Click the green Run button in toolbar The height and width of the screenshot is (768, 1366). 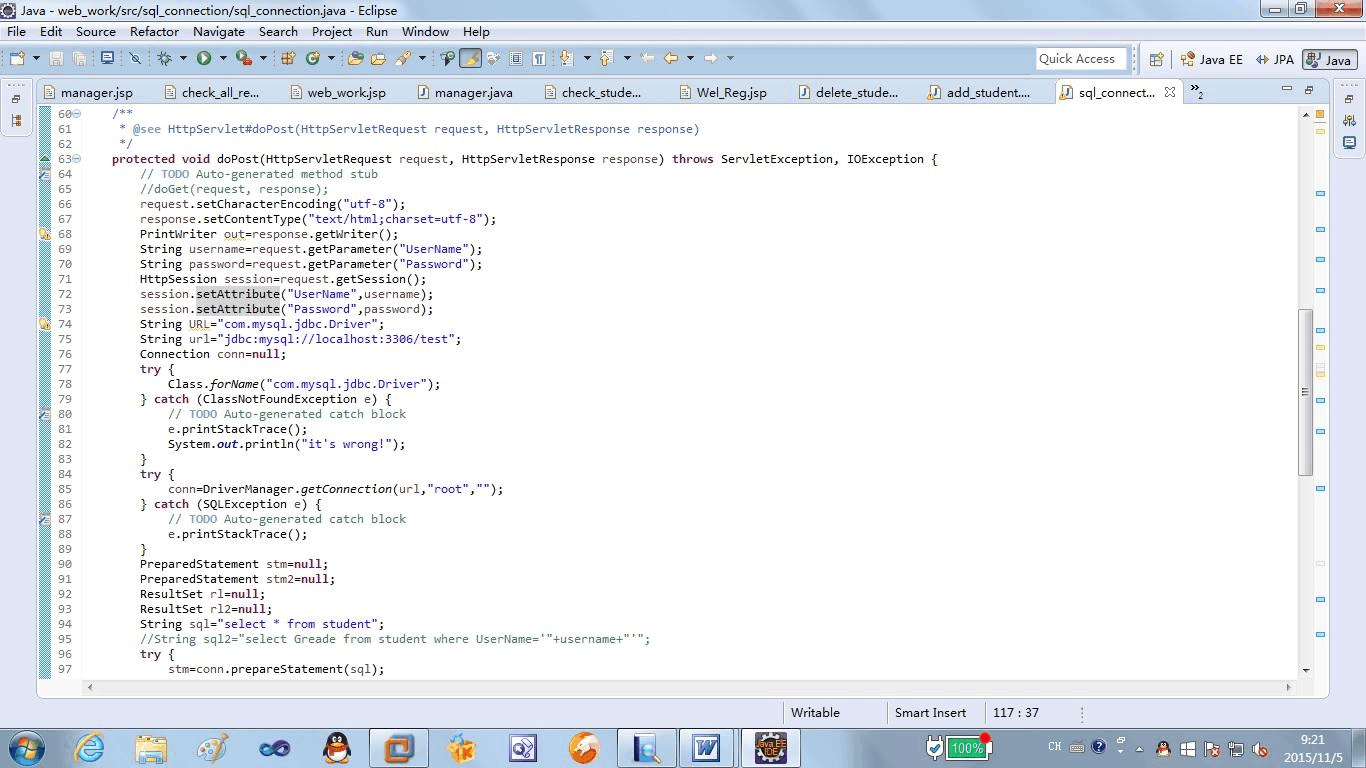pyautogui.click(x=204, y=59)
